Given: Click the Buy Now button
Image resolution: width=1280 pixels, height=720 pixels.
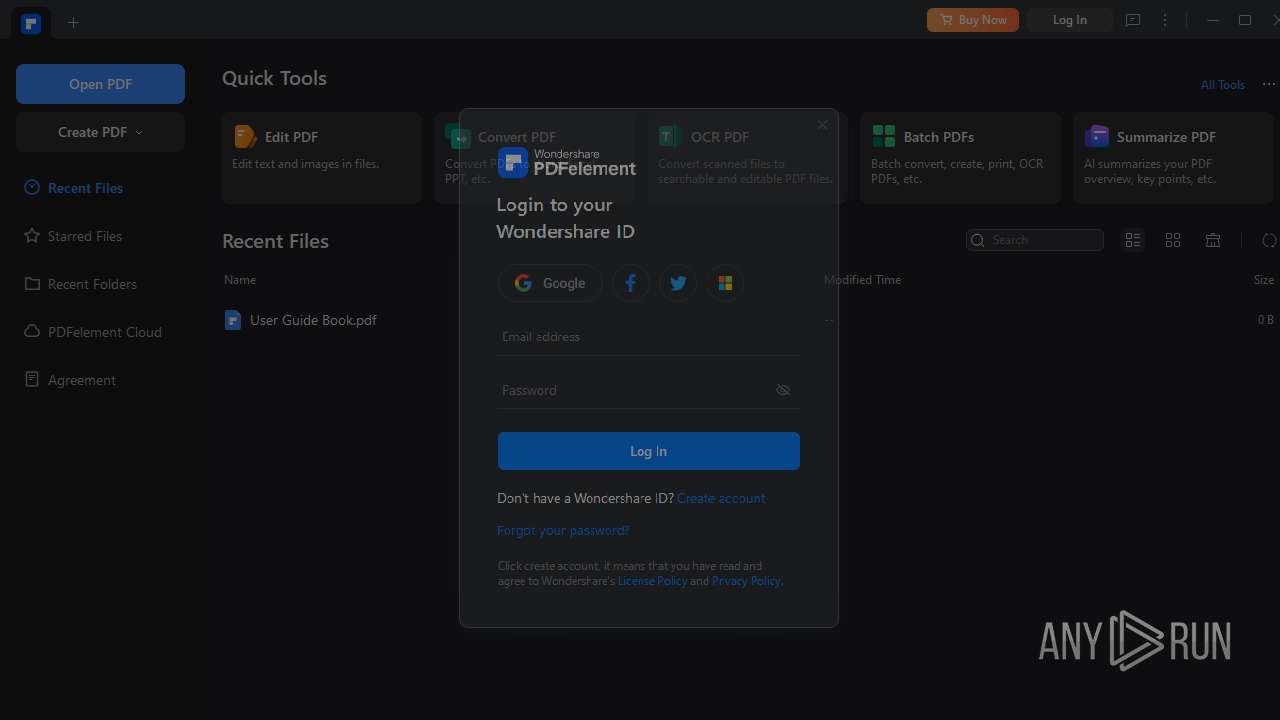Looking at the screenshot, I should click(973, 20).
